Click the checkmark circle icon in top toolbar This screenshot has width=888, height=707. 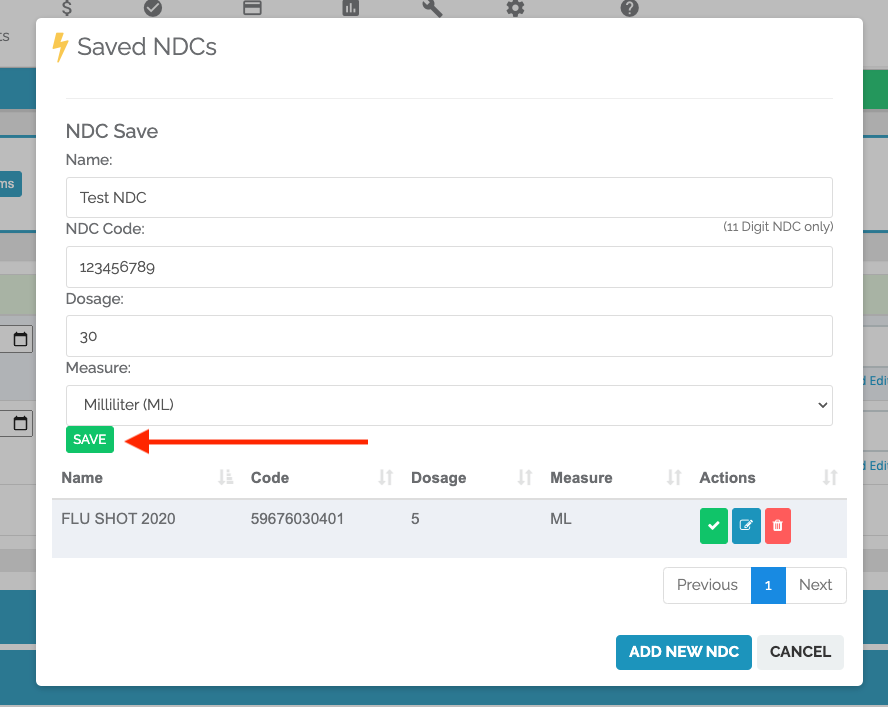[x=153, y=7]
